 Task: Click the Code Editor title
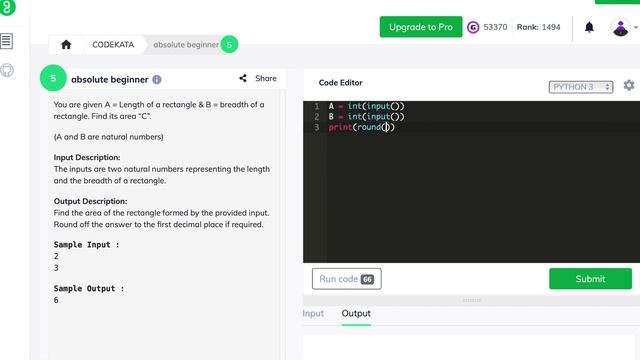340,82
